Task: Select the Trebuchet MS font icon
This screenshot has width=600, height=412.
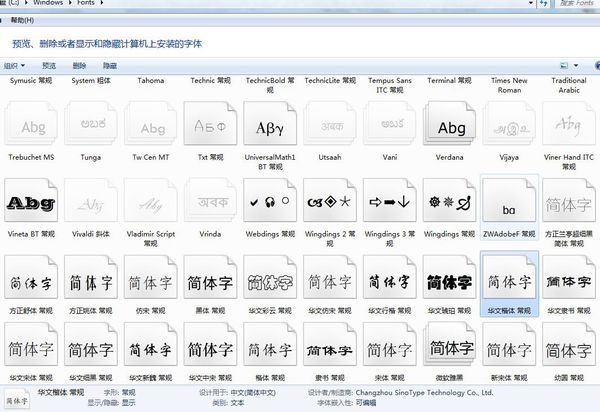Action: 31,123
